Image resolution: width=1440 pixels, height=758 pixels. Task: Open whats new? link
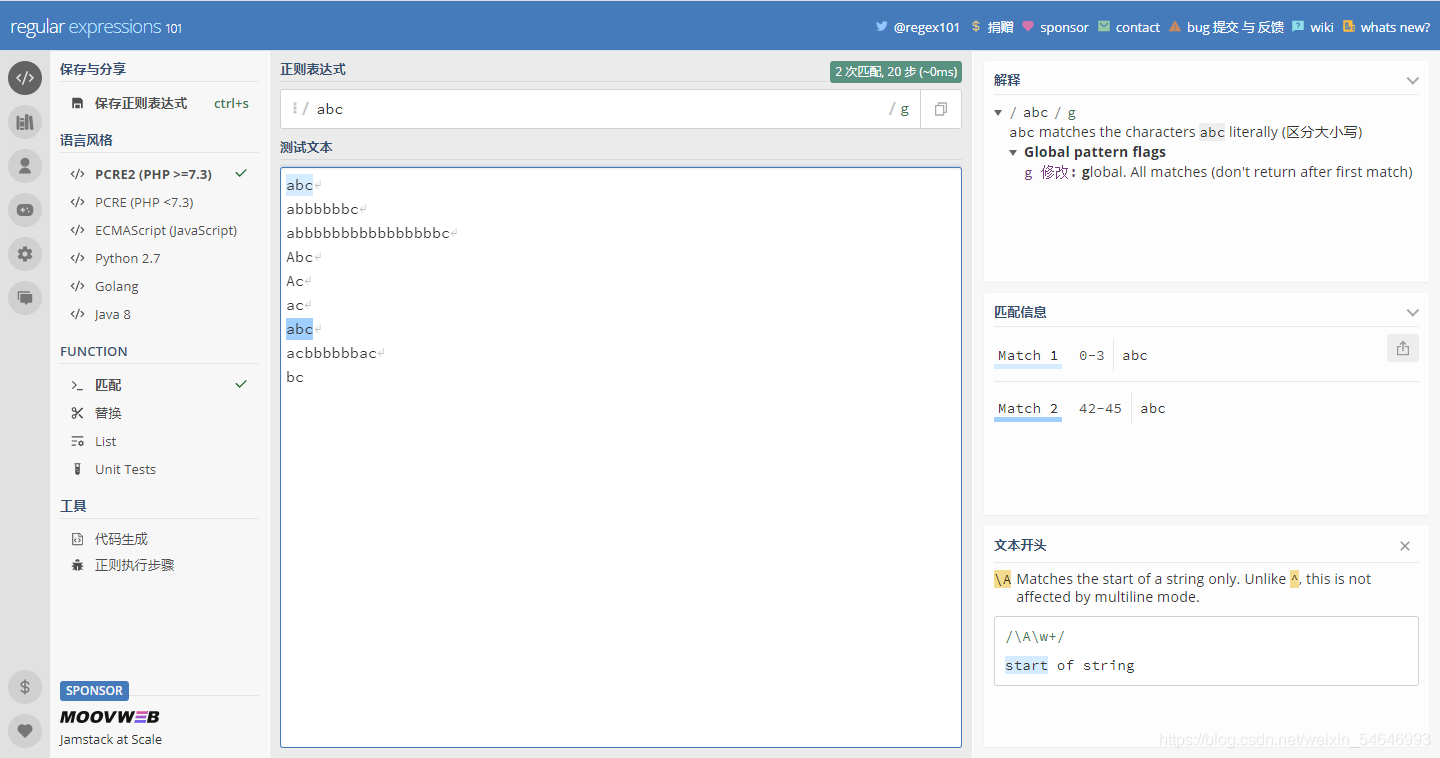tap(1395, 27)
